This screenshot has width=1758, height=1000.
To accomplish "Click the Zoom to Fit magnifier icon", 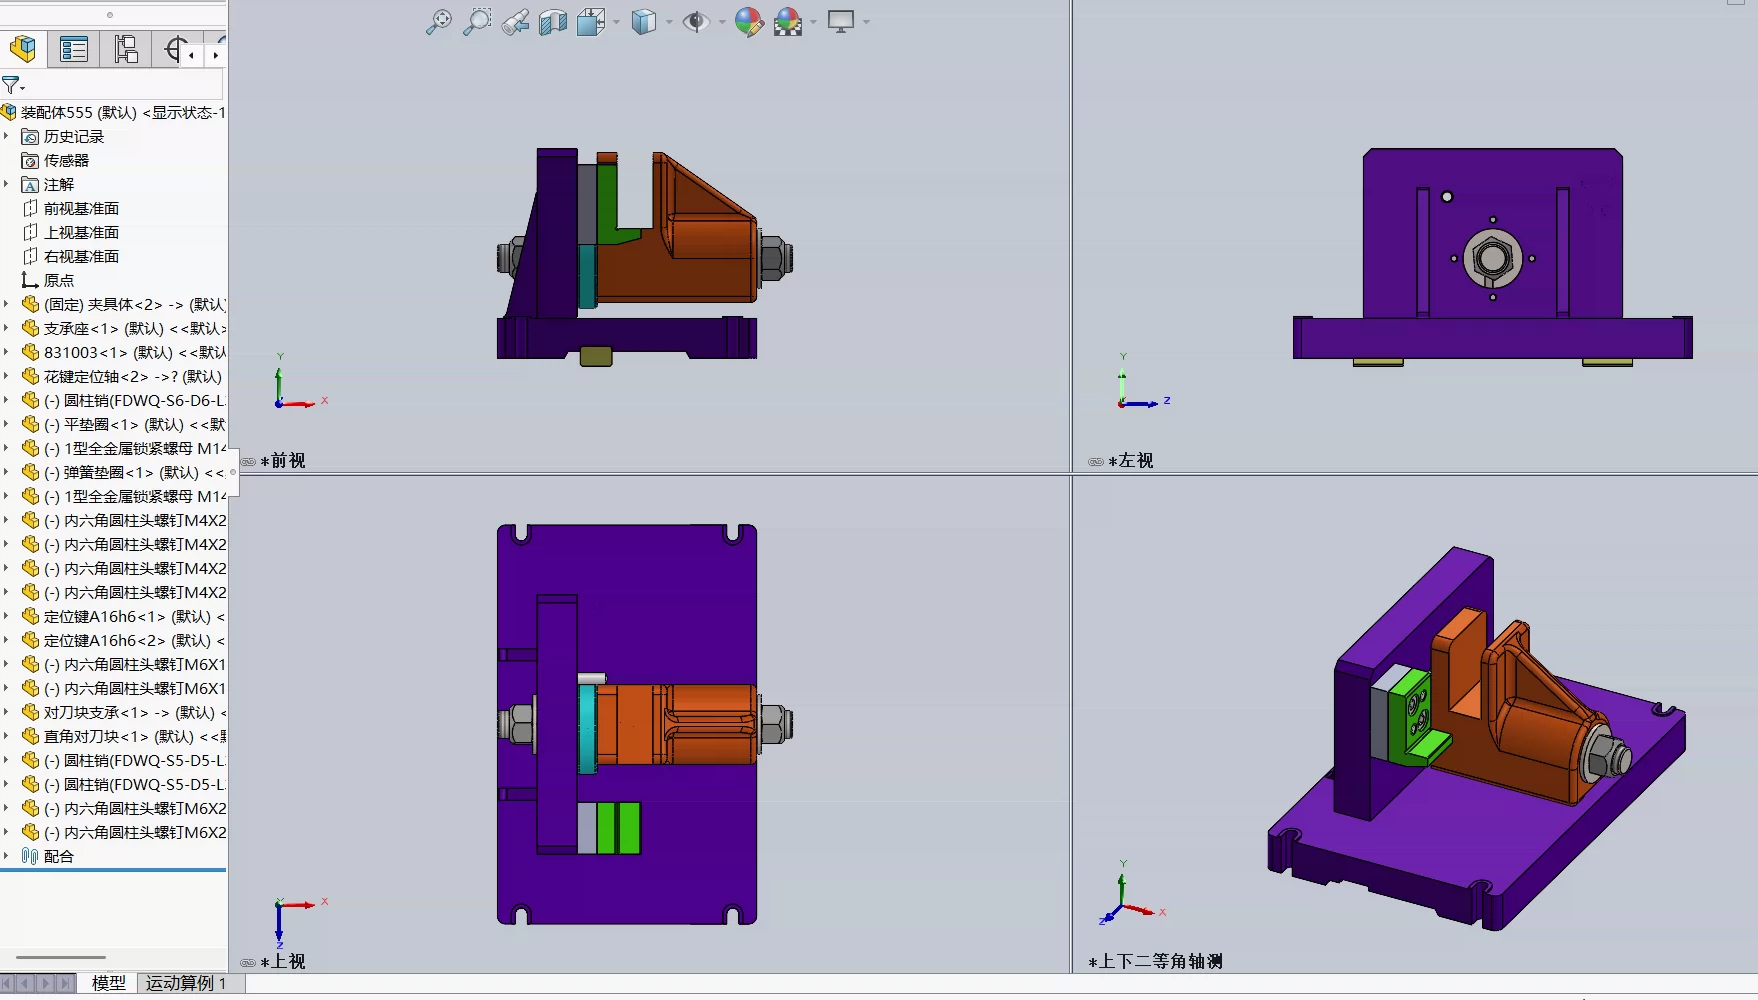I will pos(438,22).
